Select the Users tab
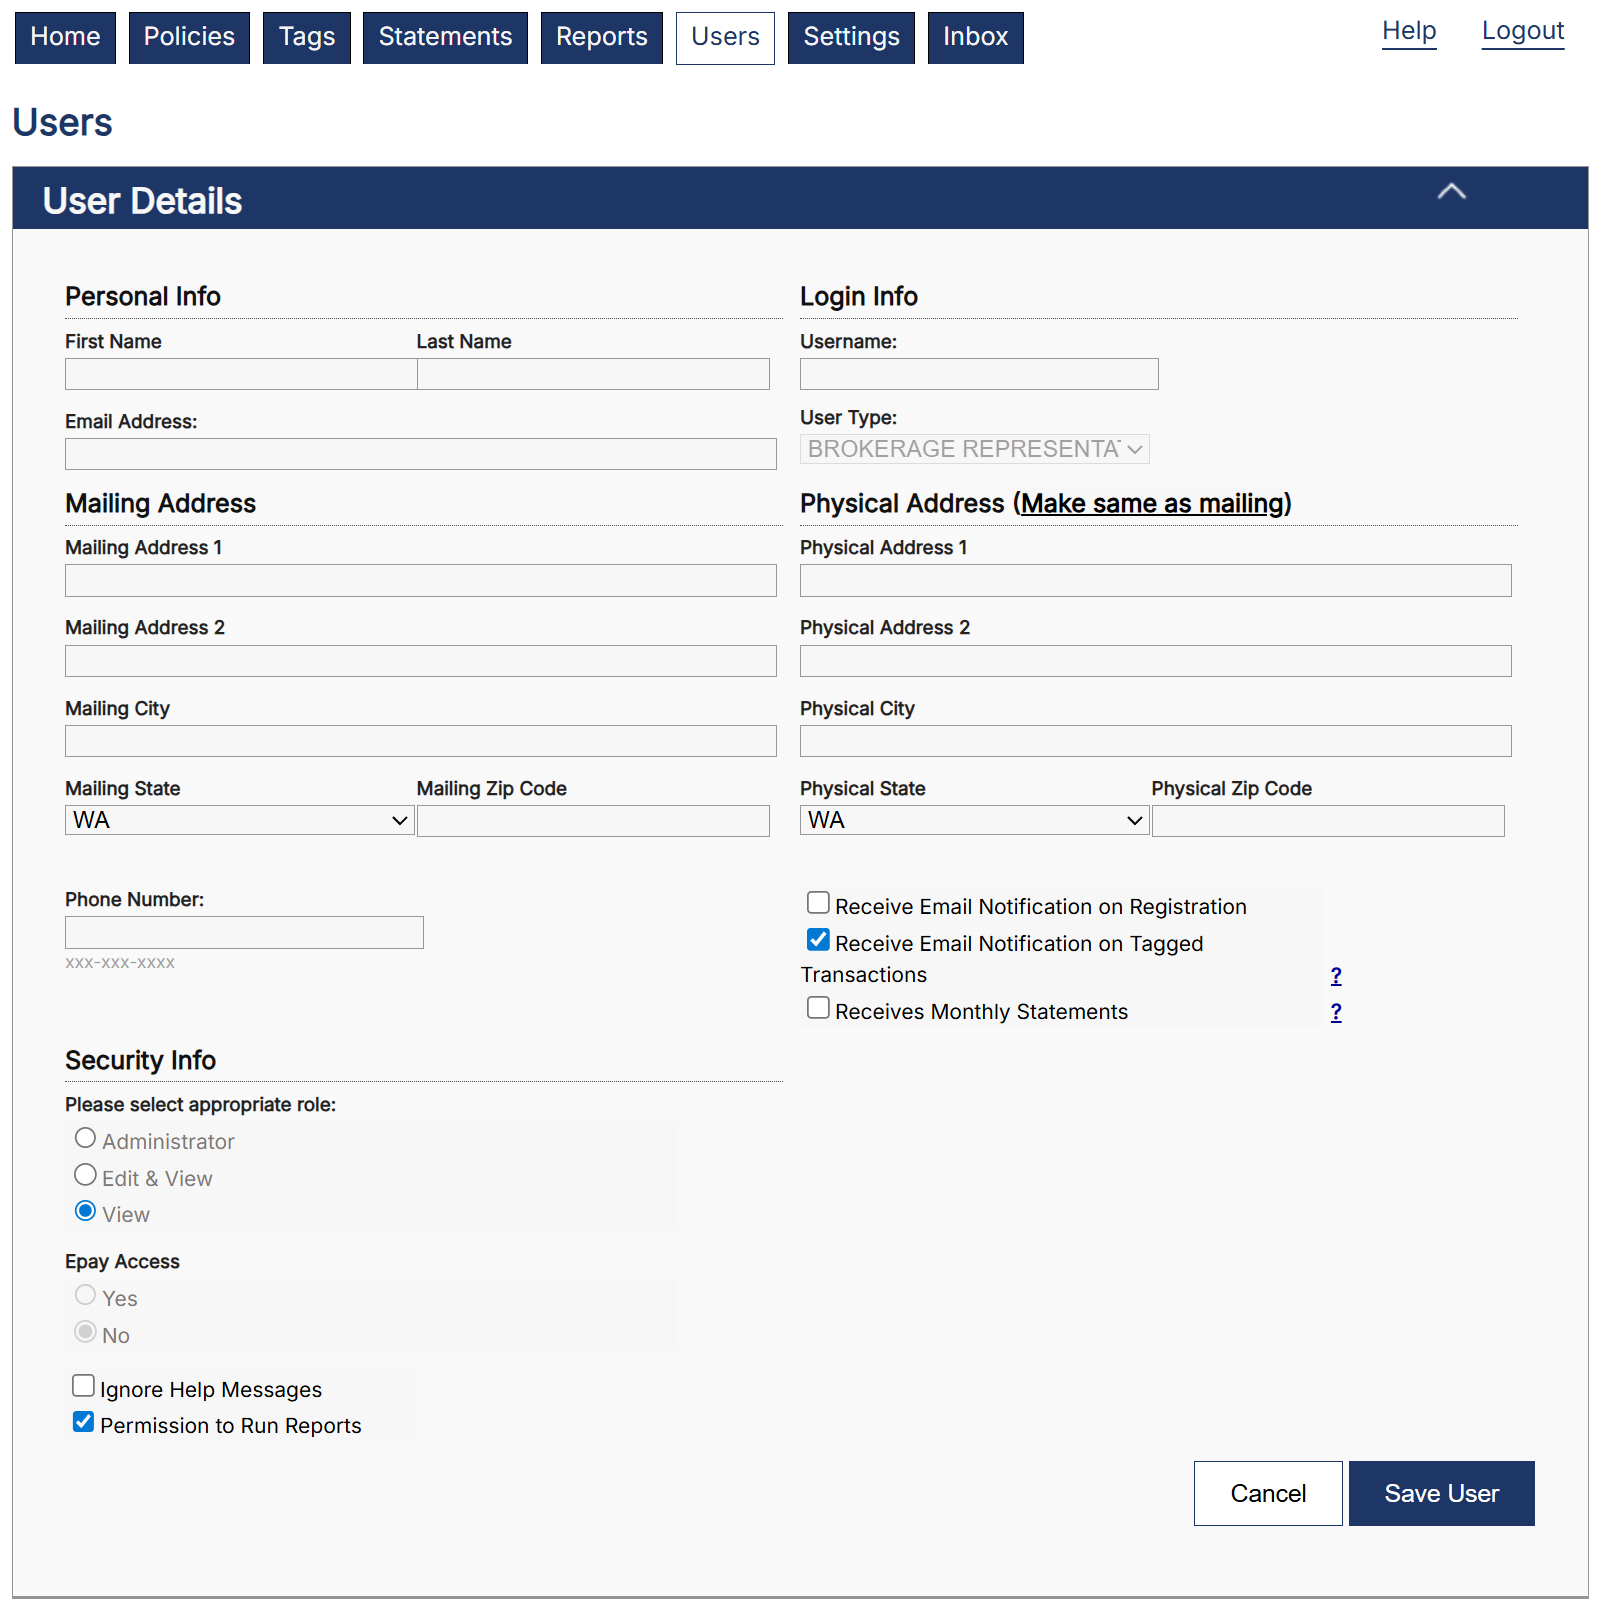 [725, 38]
